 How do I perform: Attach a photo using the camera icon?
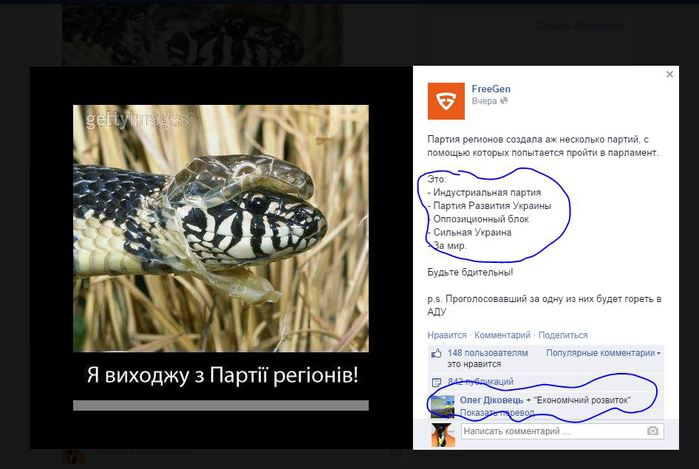pos(653,431)
